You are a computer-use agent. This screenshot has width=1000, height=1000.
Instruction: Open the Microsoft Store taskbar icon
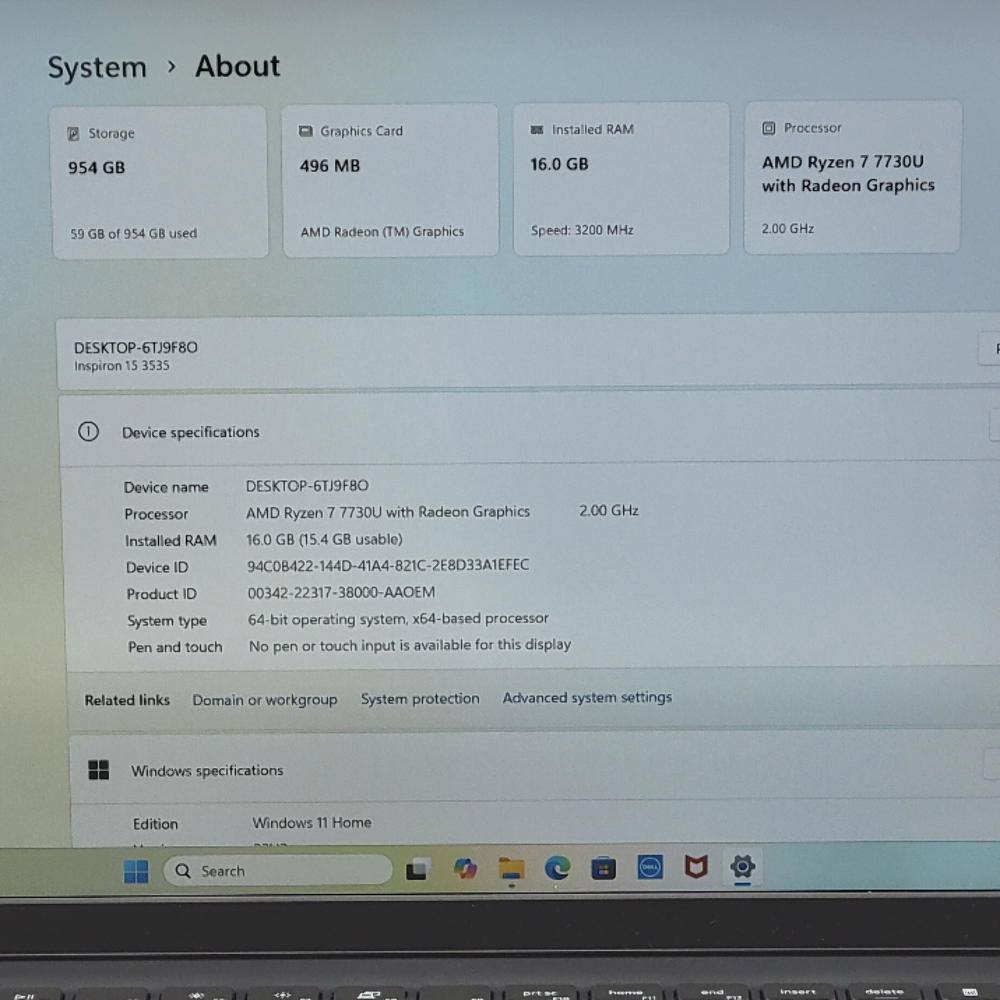(x=603, y=868)
